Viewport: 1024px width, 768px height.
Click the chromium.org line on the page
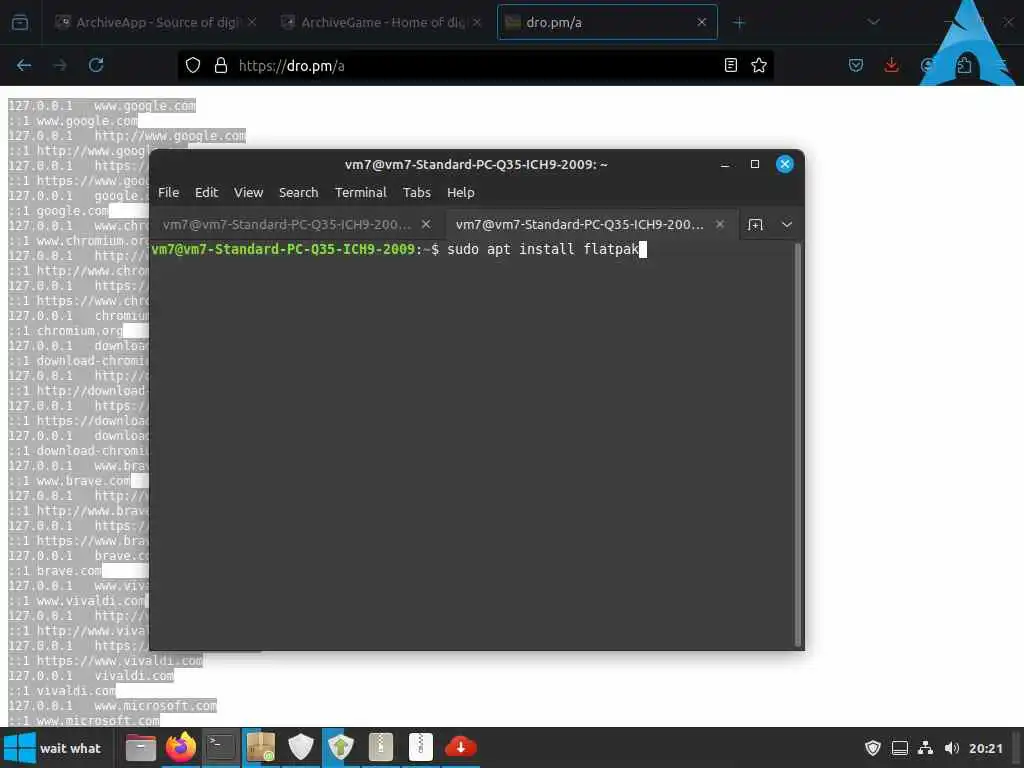click(x=65, y=330)
